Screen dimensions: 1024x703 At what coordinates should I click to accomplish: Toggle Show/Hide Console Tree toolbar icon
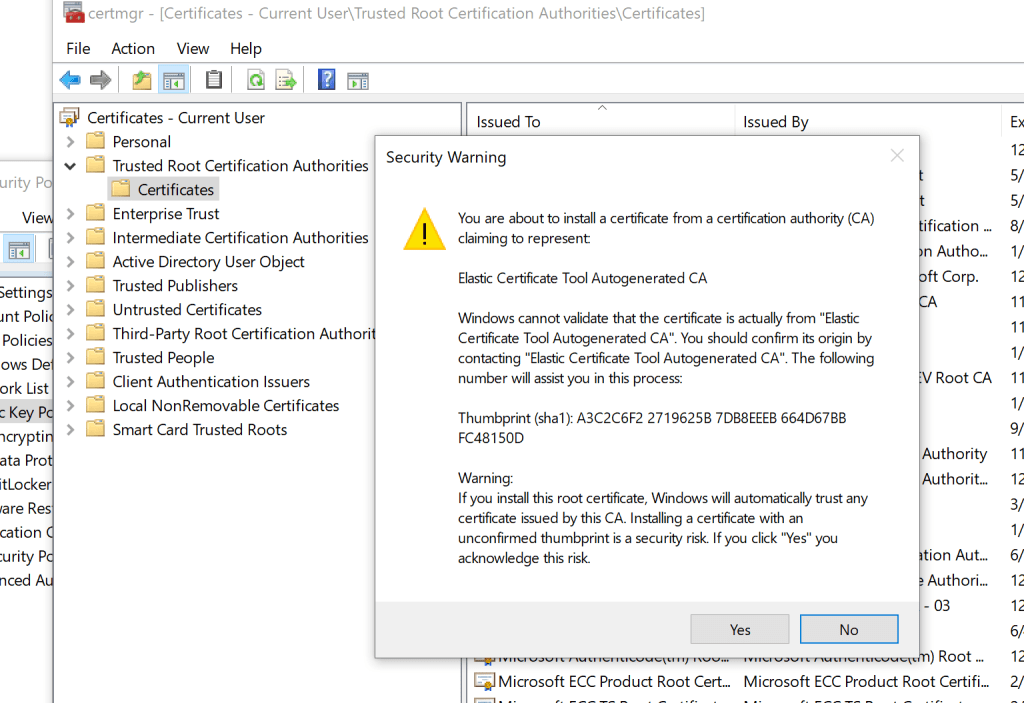click(174, 80)
